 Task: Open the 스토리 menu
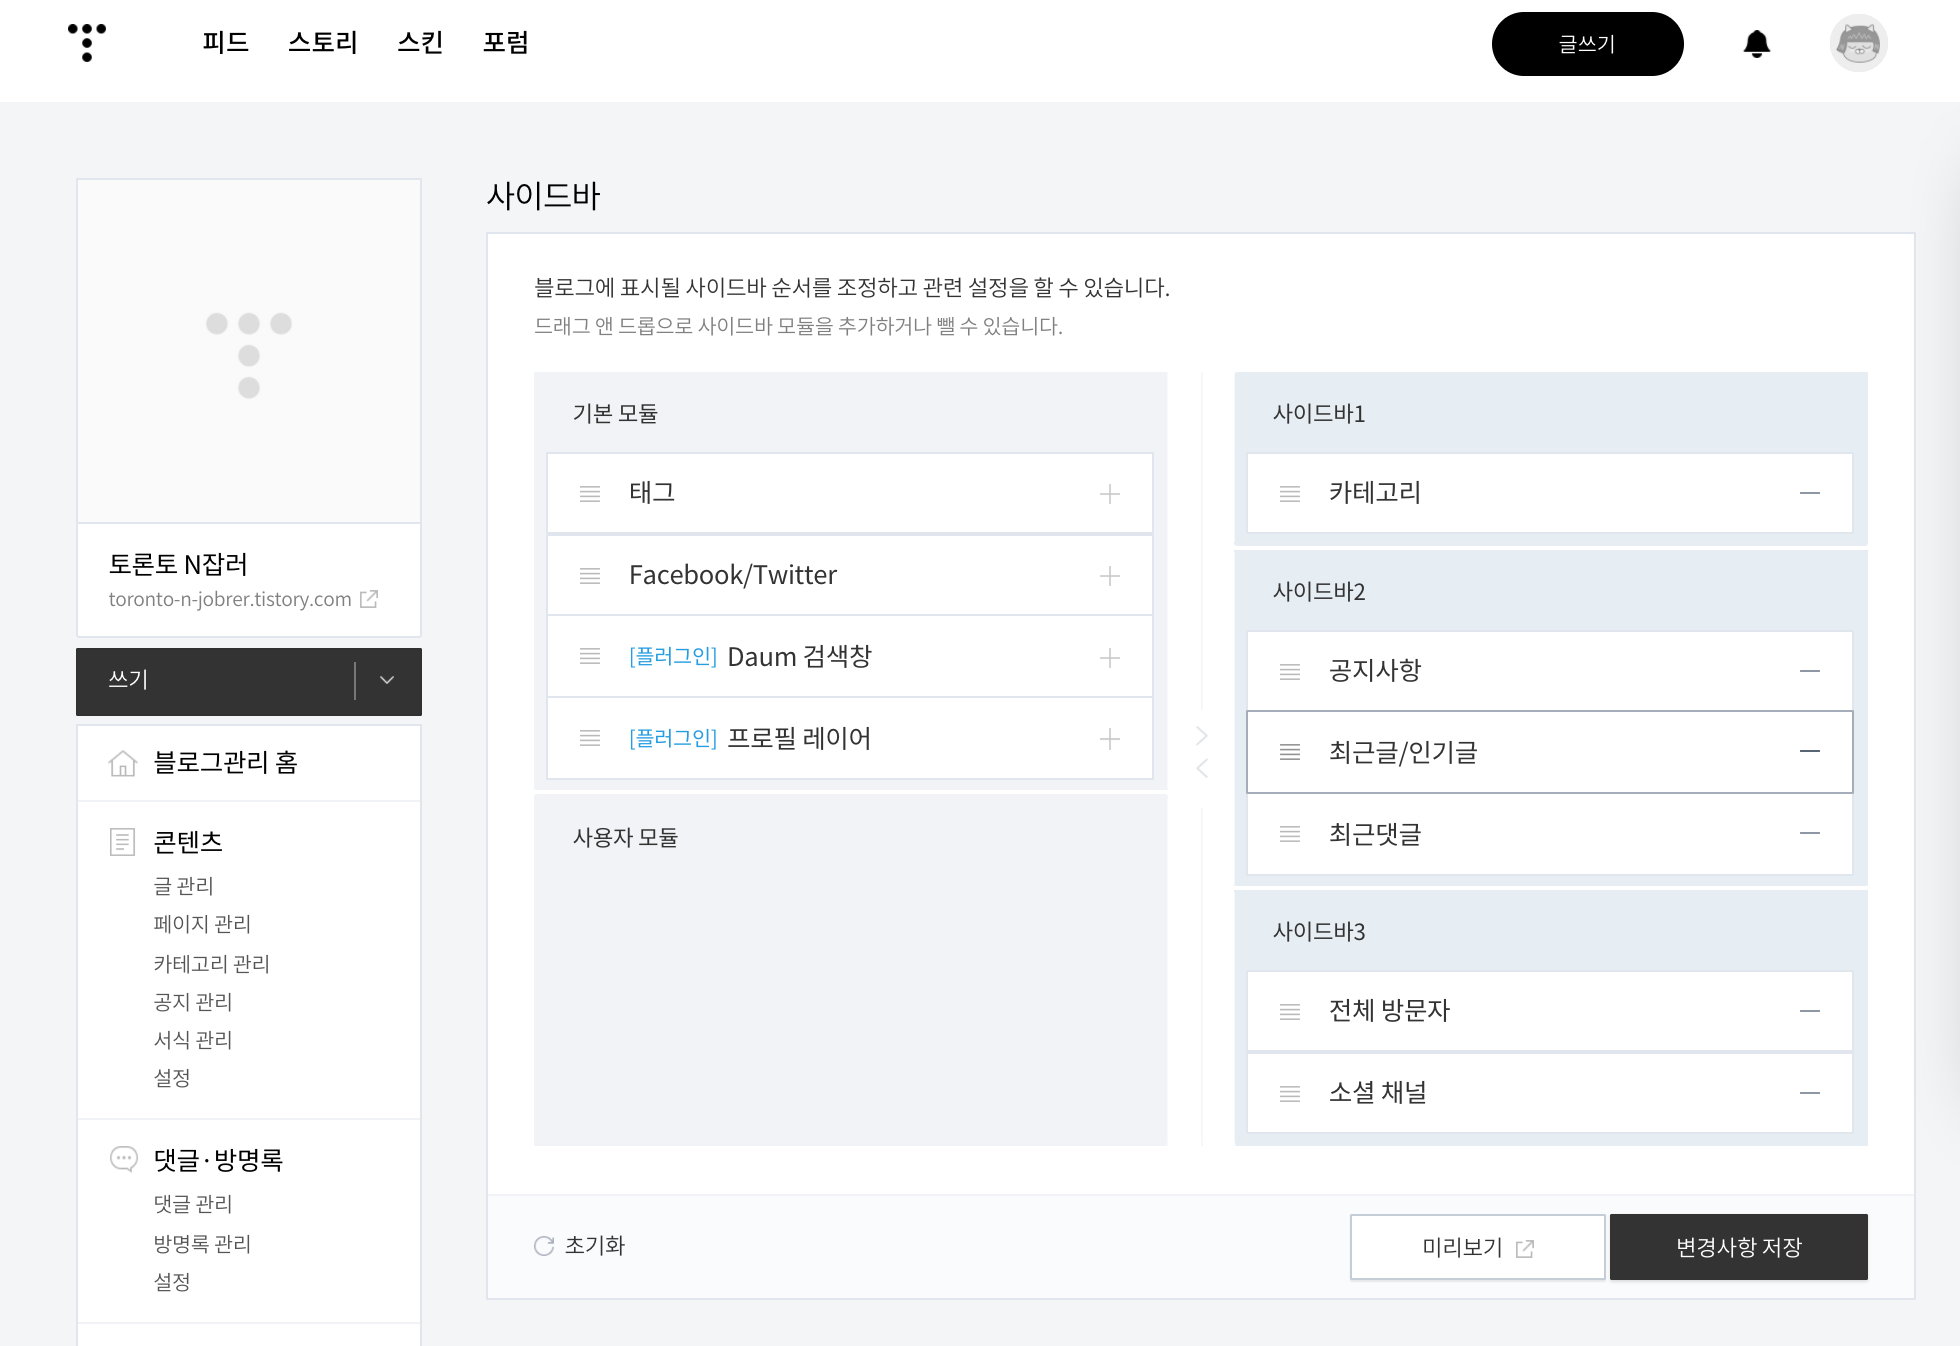[322, 43]
